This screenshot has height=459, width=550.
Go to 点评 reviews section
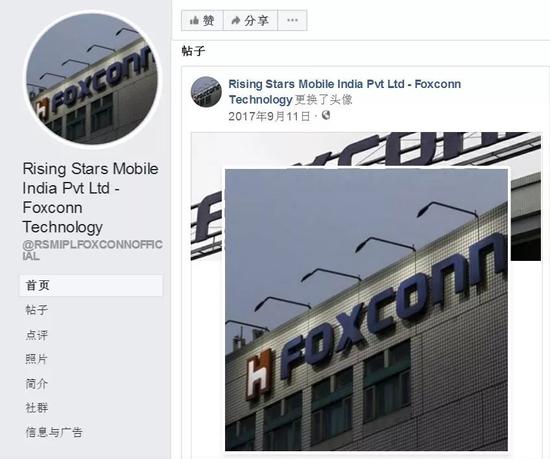click(x=36, y=335)
